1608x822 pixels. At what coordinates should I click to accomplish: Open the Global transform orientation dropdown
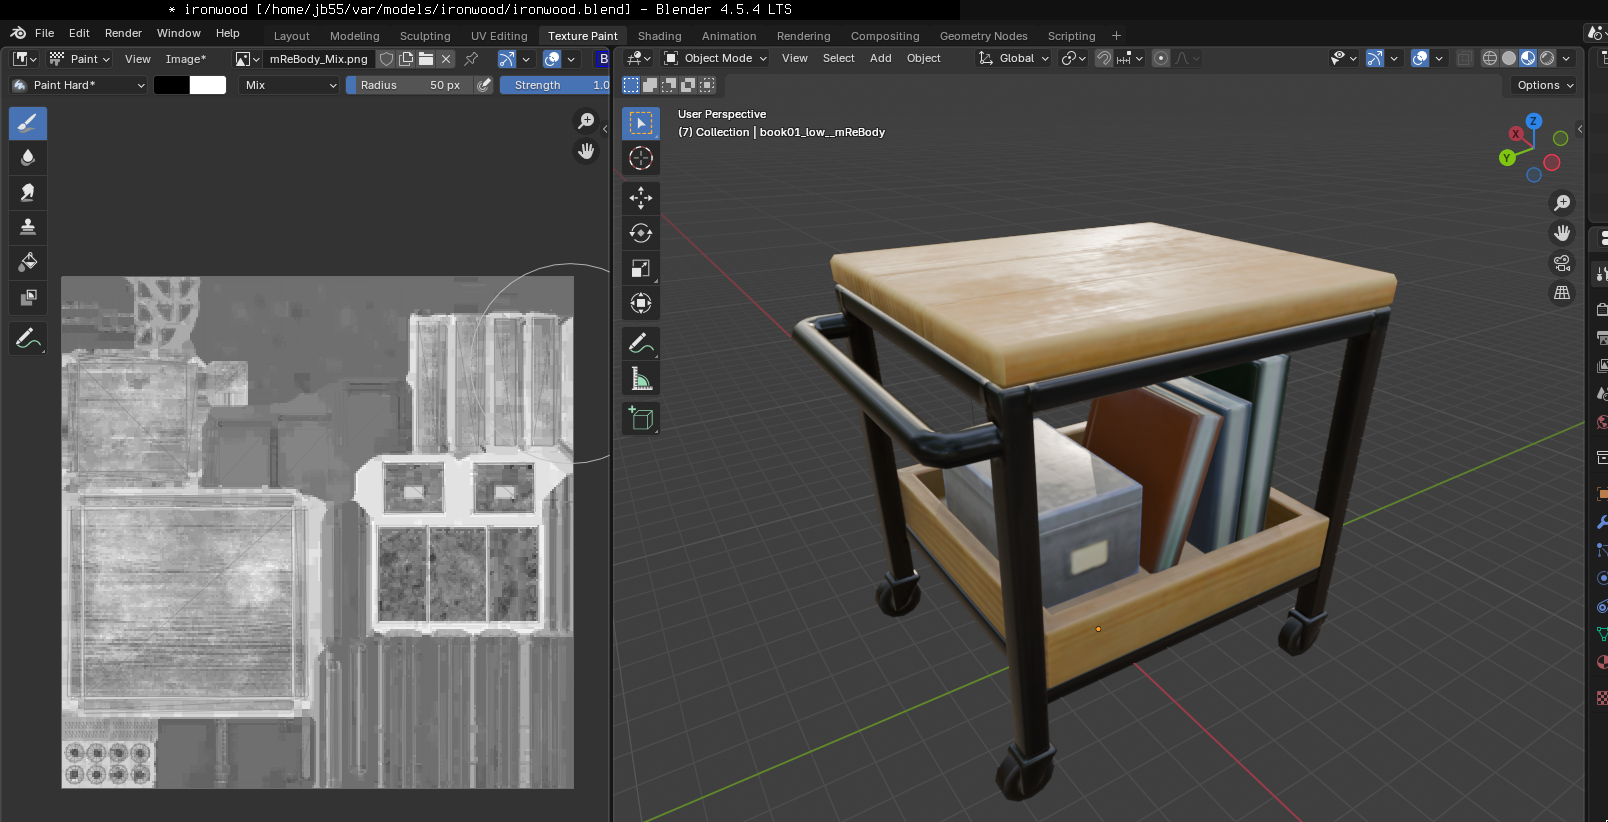click(x=1014, y=58)
